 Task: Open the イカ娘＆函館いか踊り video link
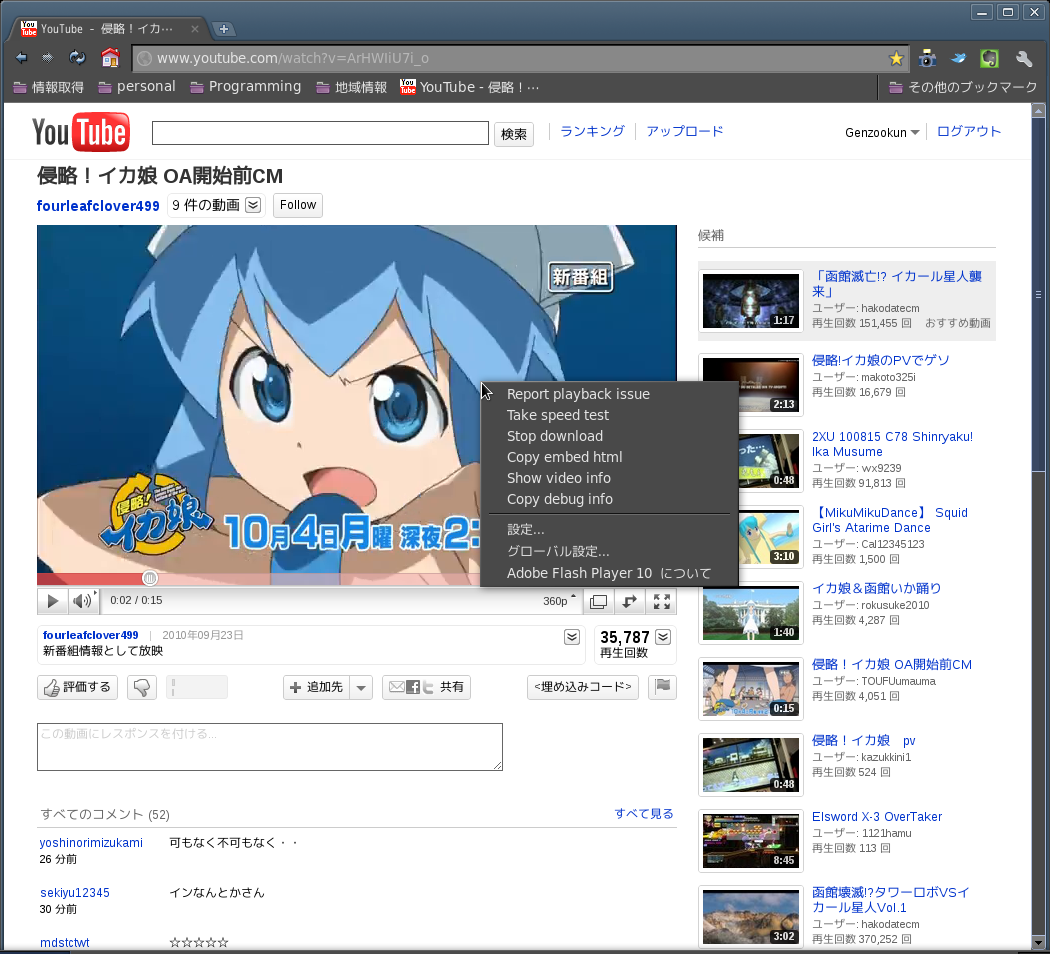(x=877, y=588)
